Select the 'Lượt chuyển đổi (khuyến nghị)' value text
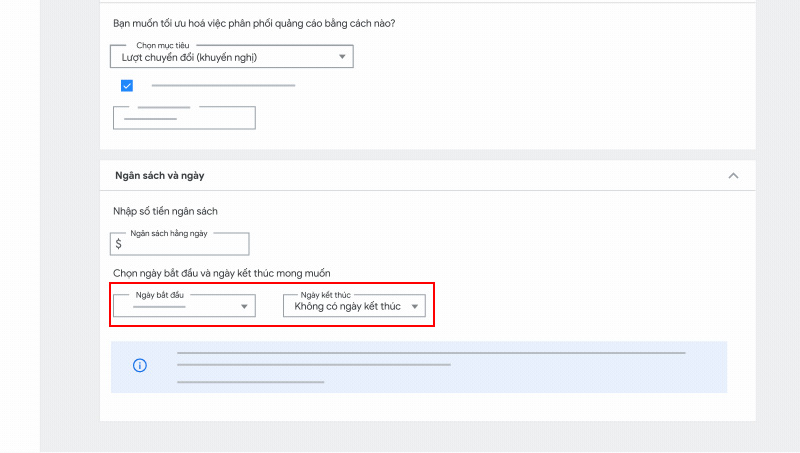 pyautogui.click(x=183, y=58)
